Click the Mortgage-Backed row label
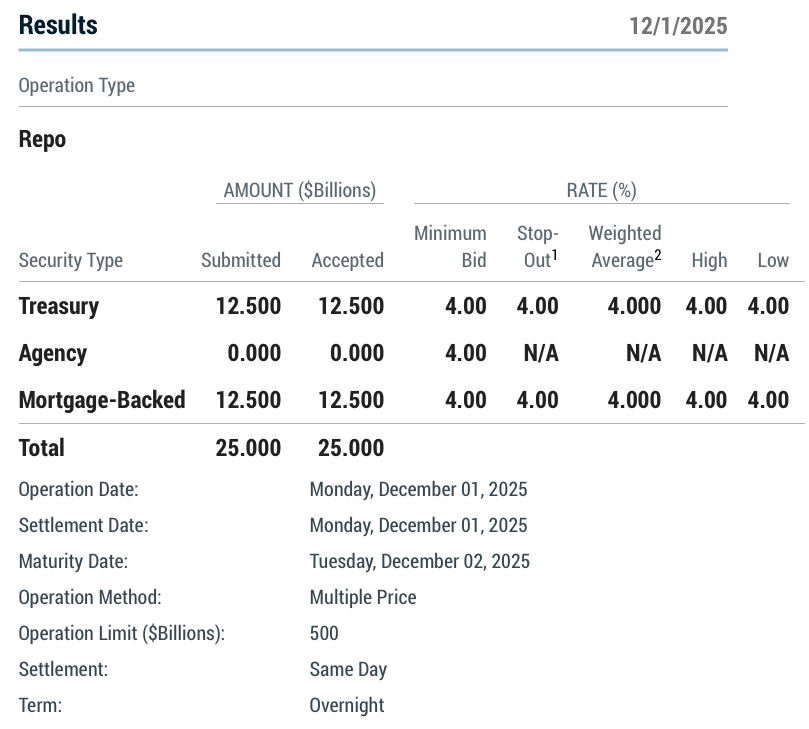The image size is (809, 729). (x=102, y=399)
